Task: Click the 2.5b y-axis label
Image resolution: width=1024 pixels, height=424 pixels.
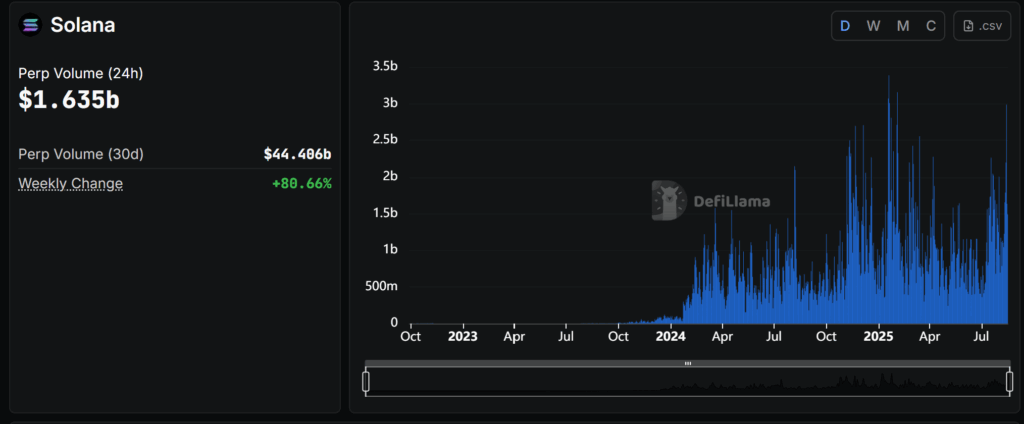Action: coord(385,140)
